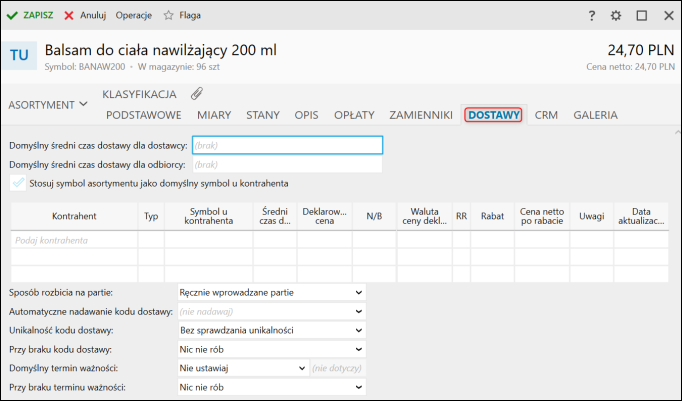This screenshot has height=401, width=682.
Task: Open Domyślny termin ważności dropdown
Action: (243, 368)
